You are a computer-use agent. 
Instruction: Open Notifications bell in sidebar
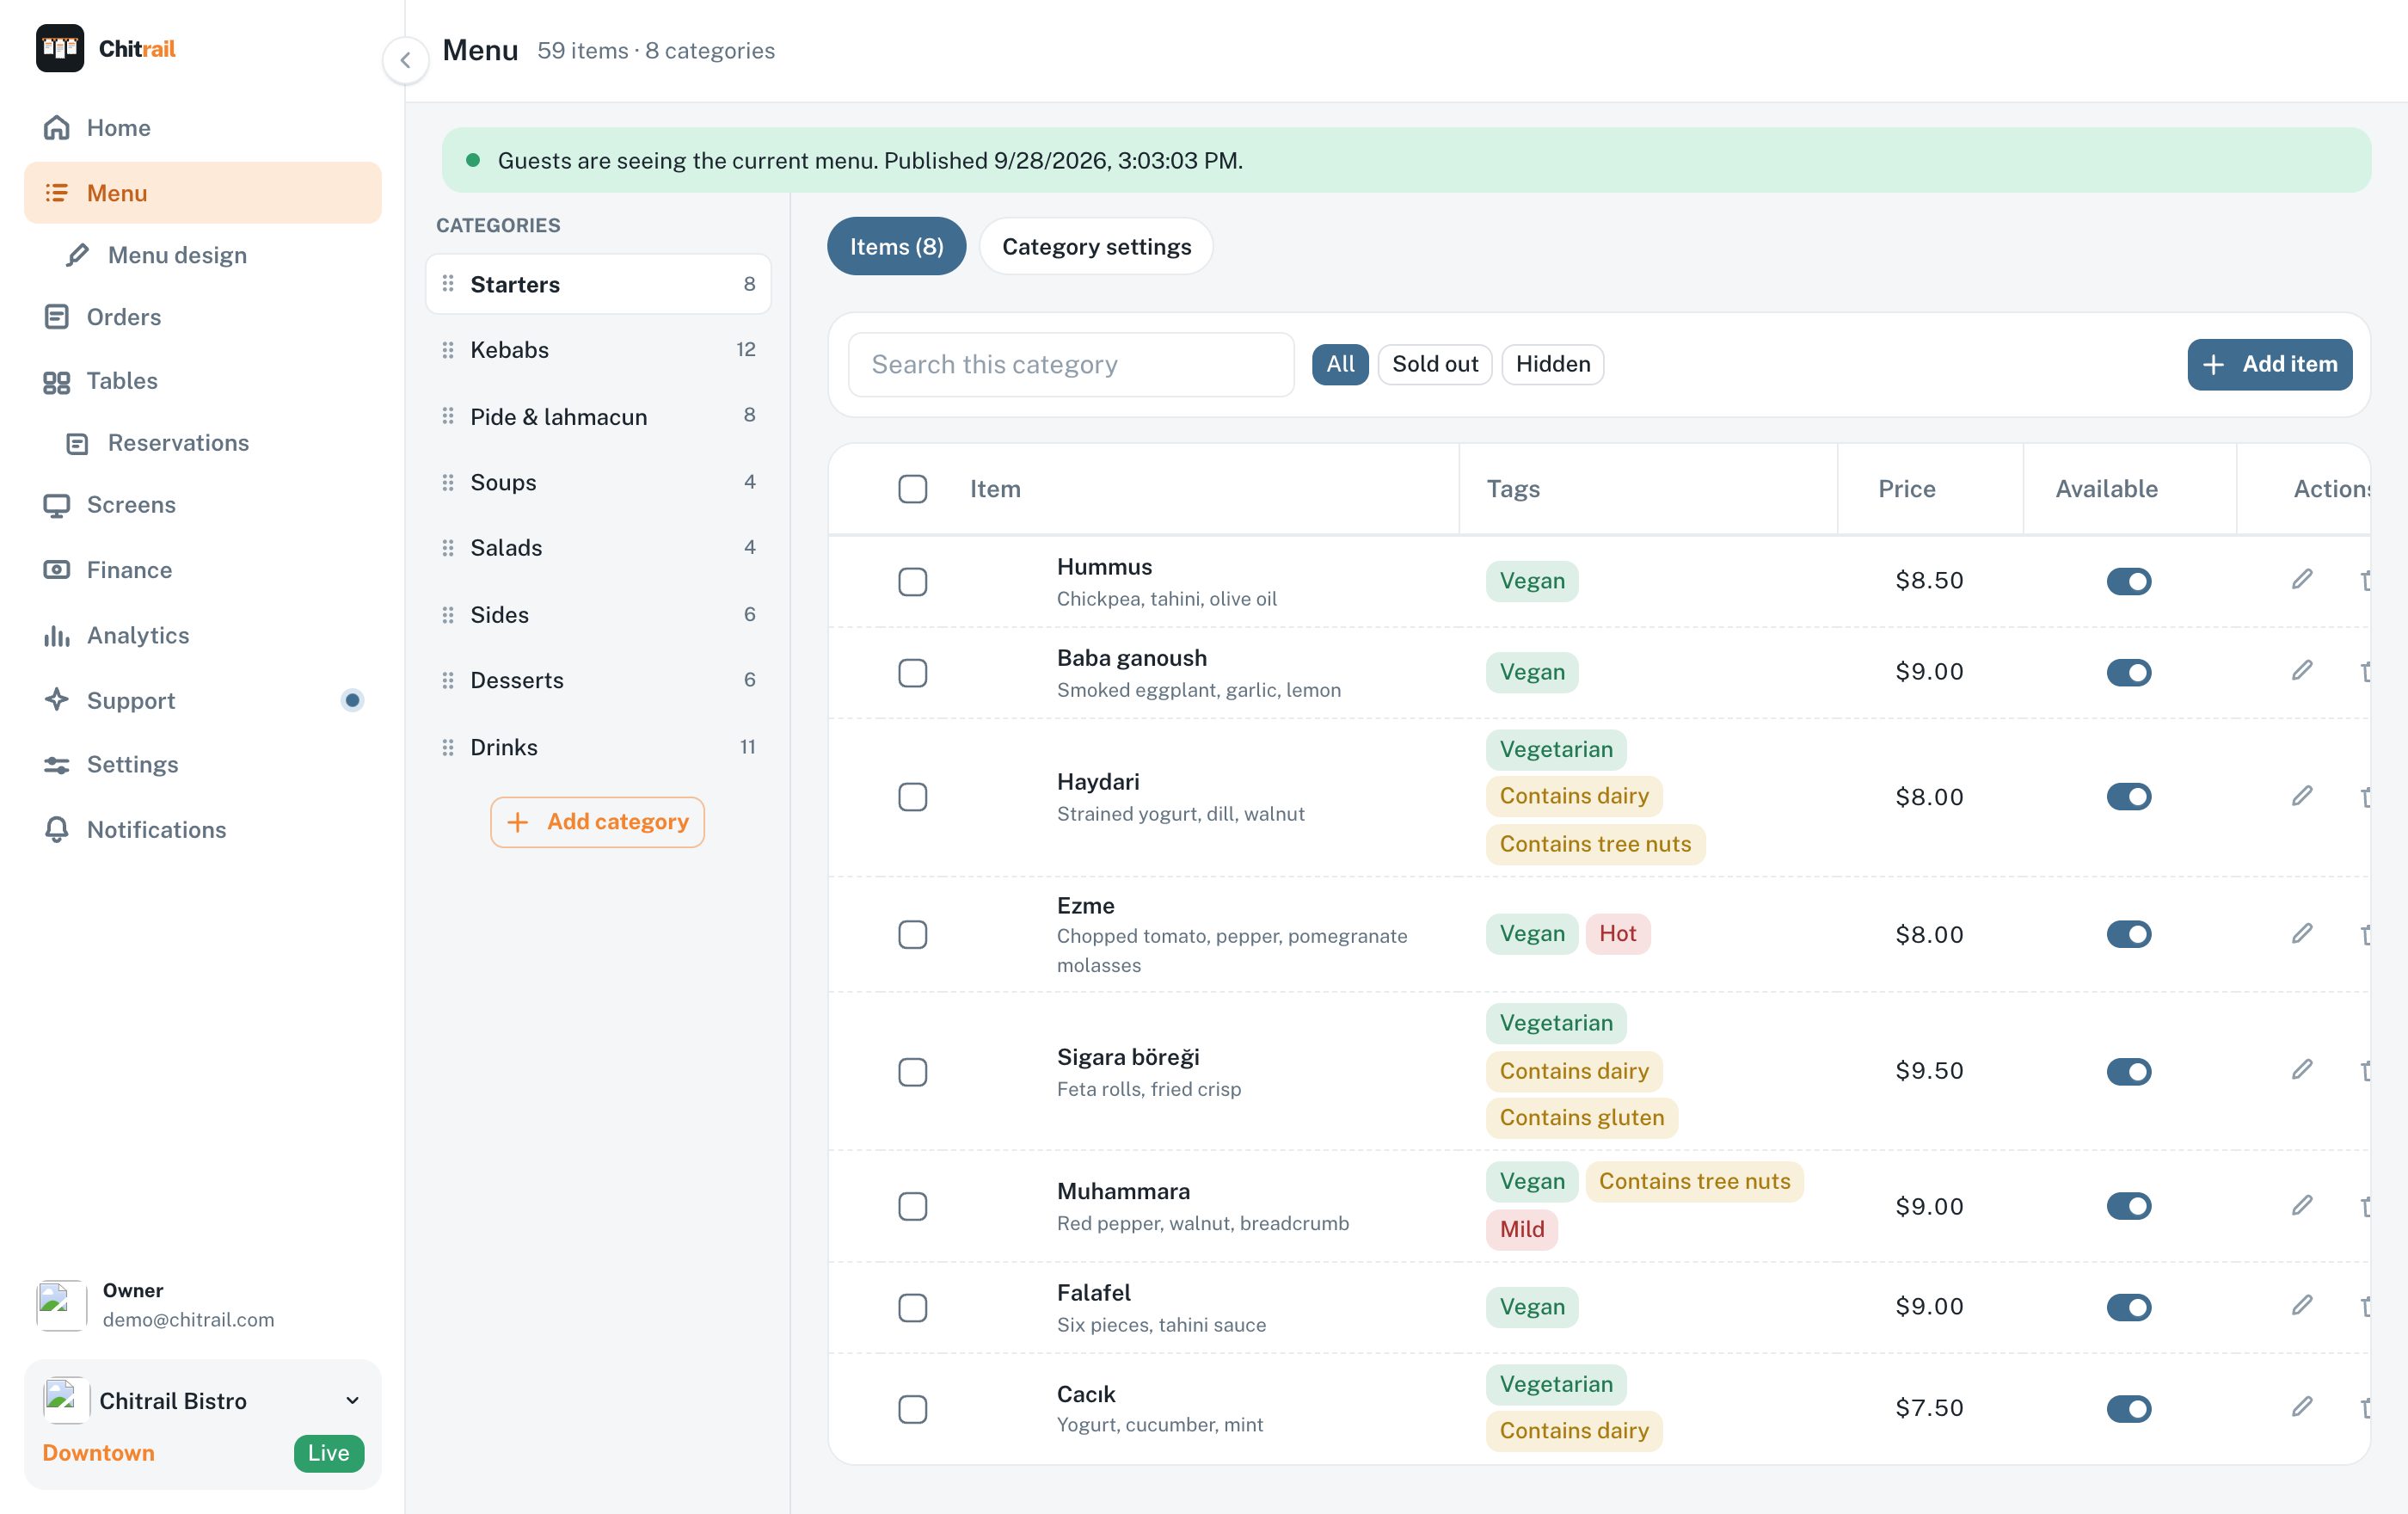pyautogui.click(x=203, y=829)
